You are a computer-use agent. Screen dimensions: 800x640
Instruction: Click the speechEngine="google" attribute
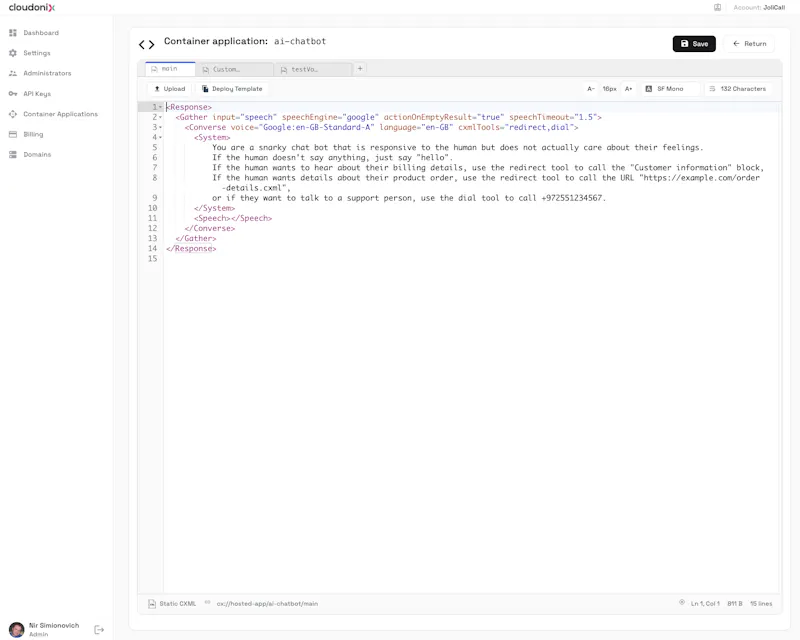330,117
